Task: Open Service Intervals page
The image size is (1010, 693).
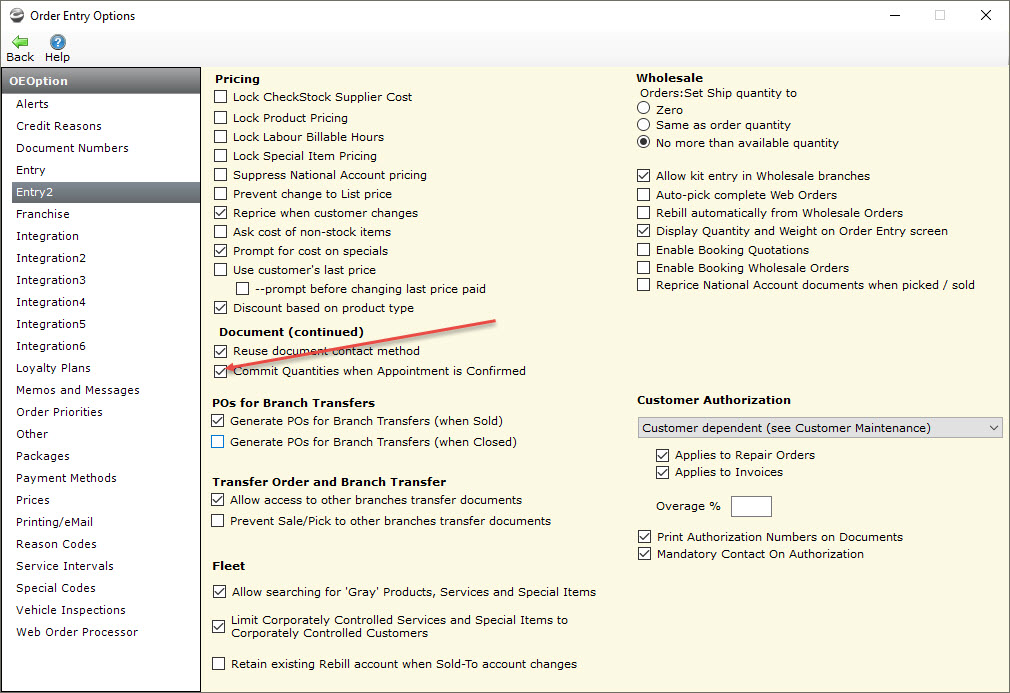Action: (65, 565)
